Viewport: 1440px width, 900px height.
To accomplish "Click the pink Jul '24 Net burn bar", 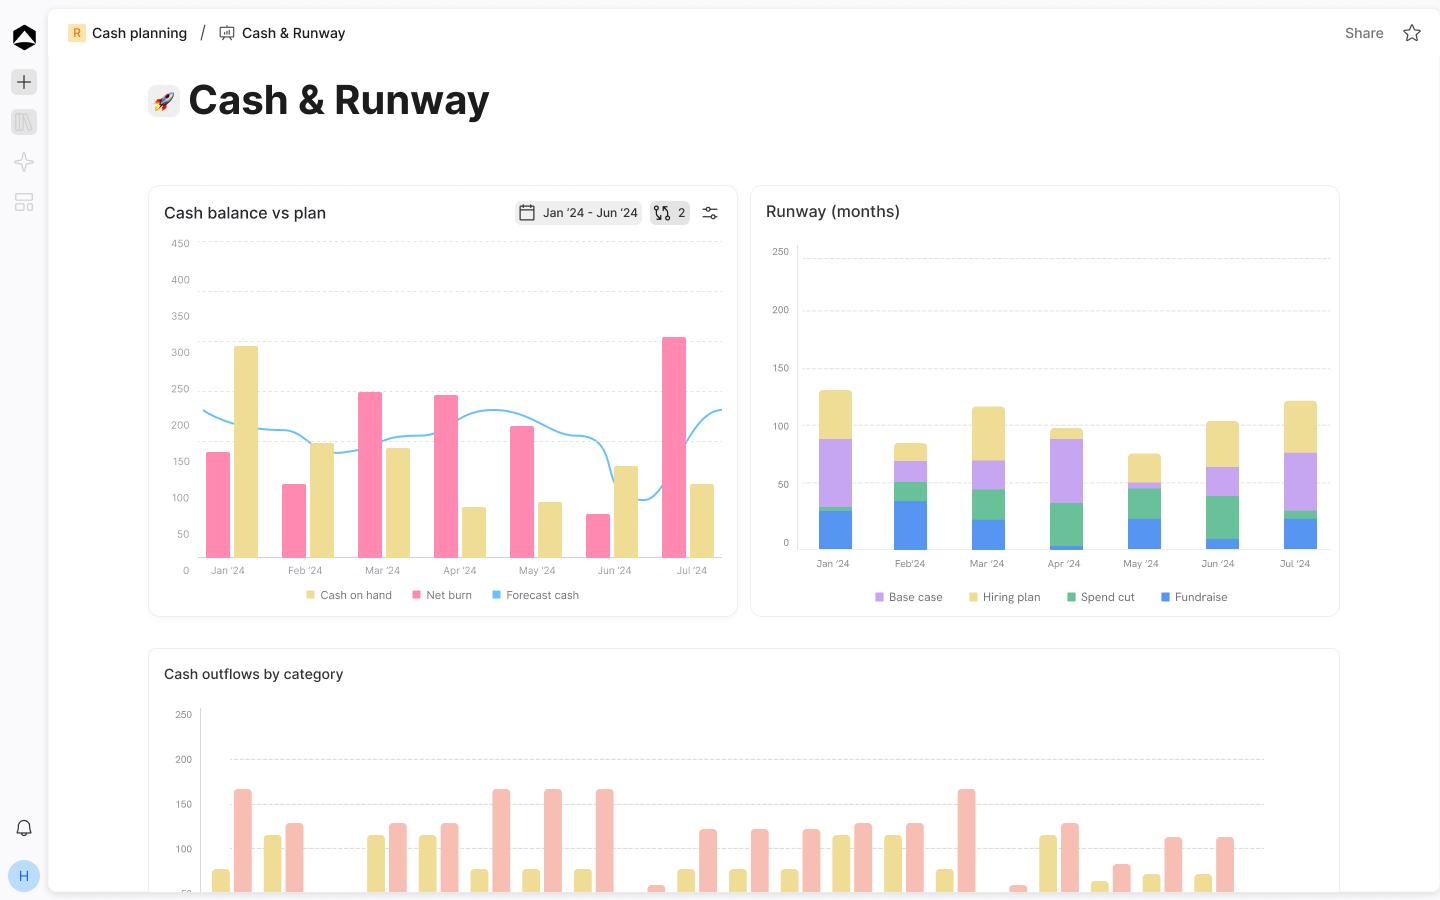I will 674,447.
